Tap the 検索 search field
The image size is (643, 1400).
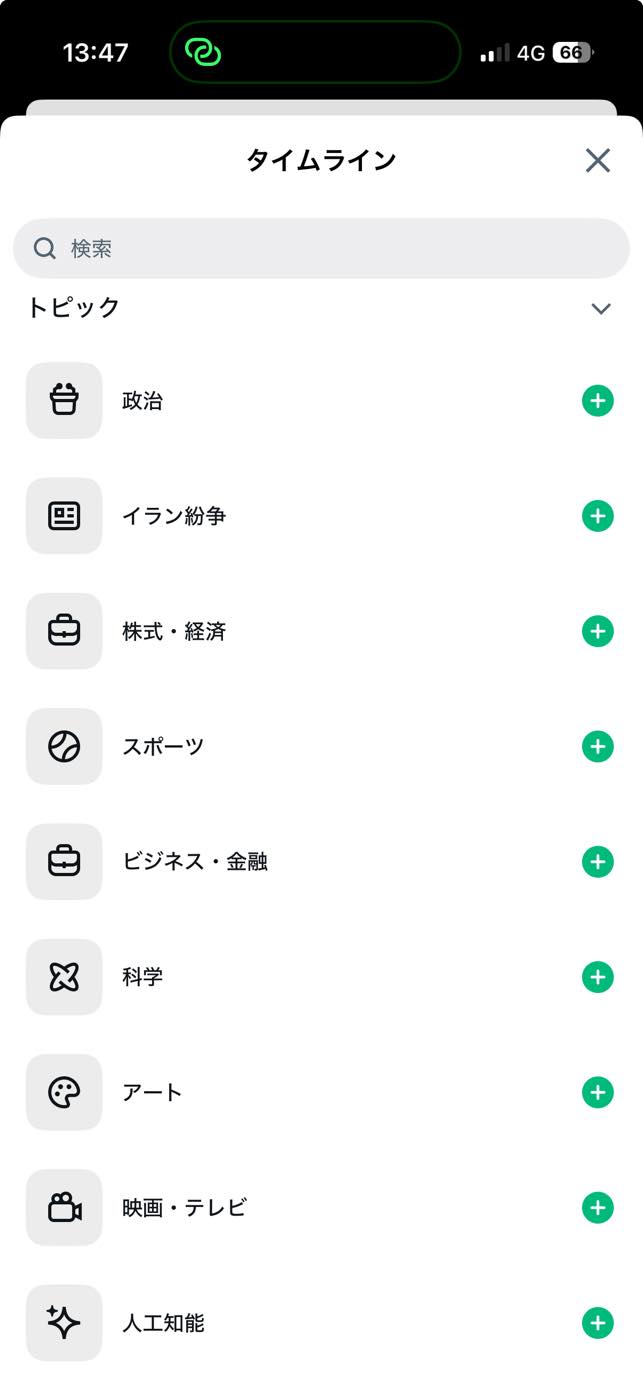click(x=321, y=248)
